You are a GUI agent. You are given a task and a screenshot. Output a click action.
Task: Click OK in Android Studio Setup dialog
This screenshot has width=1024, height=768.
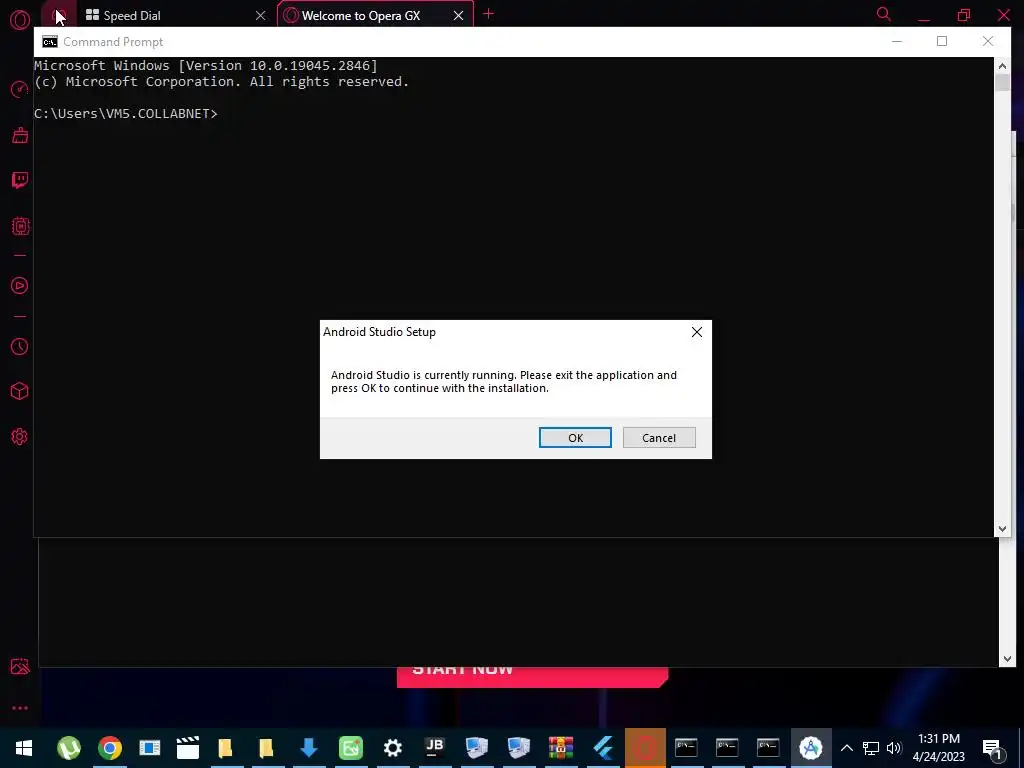(575, 438)
